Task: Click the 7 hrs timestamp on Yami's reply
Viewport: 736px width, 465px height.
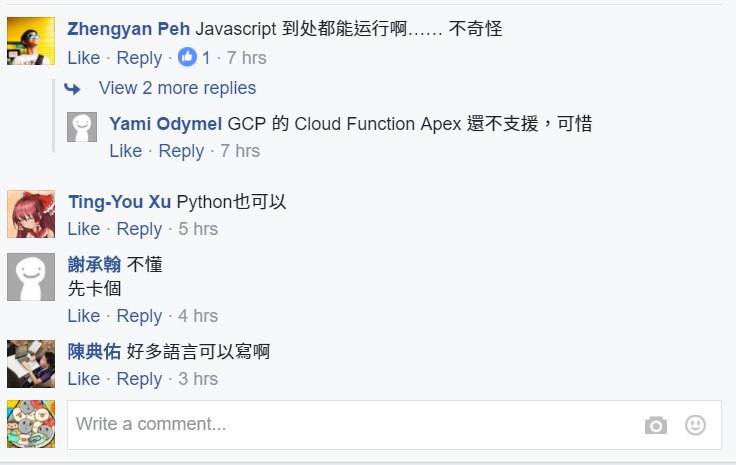Action: [240, 151]
